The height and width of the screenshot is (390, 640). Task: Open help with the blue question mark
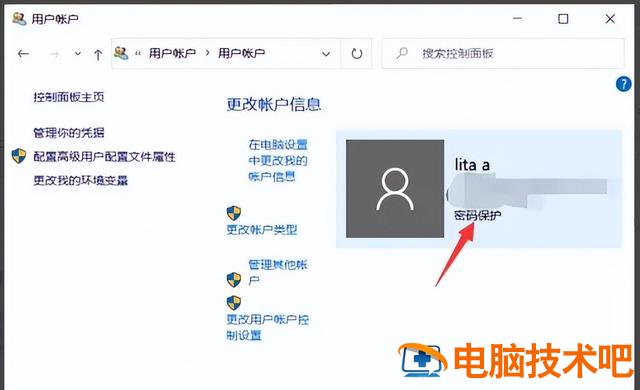[x=623, y=84]
